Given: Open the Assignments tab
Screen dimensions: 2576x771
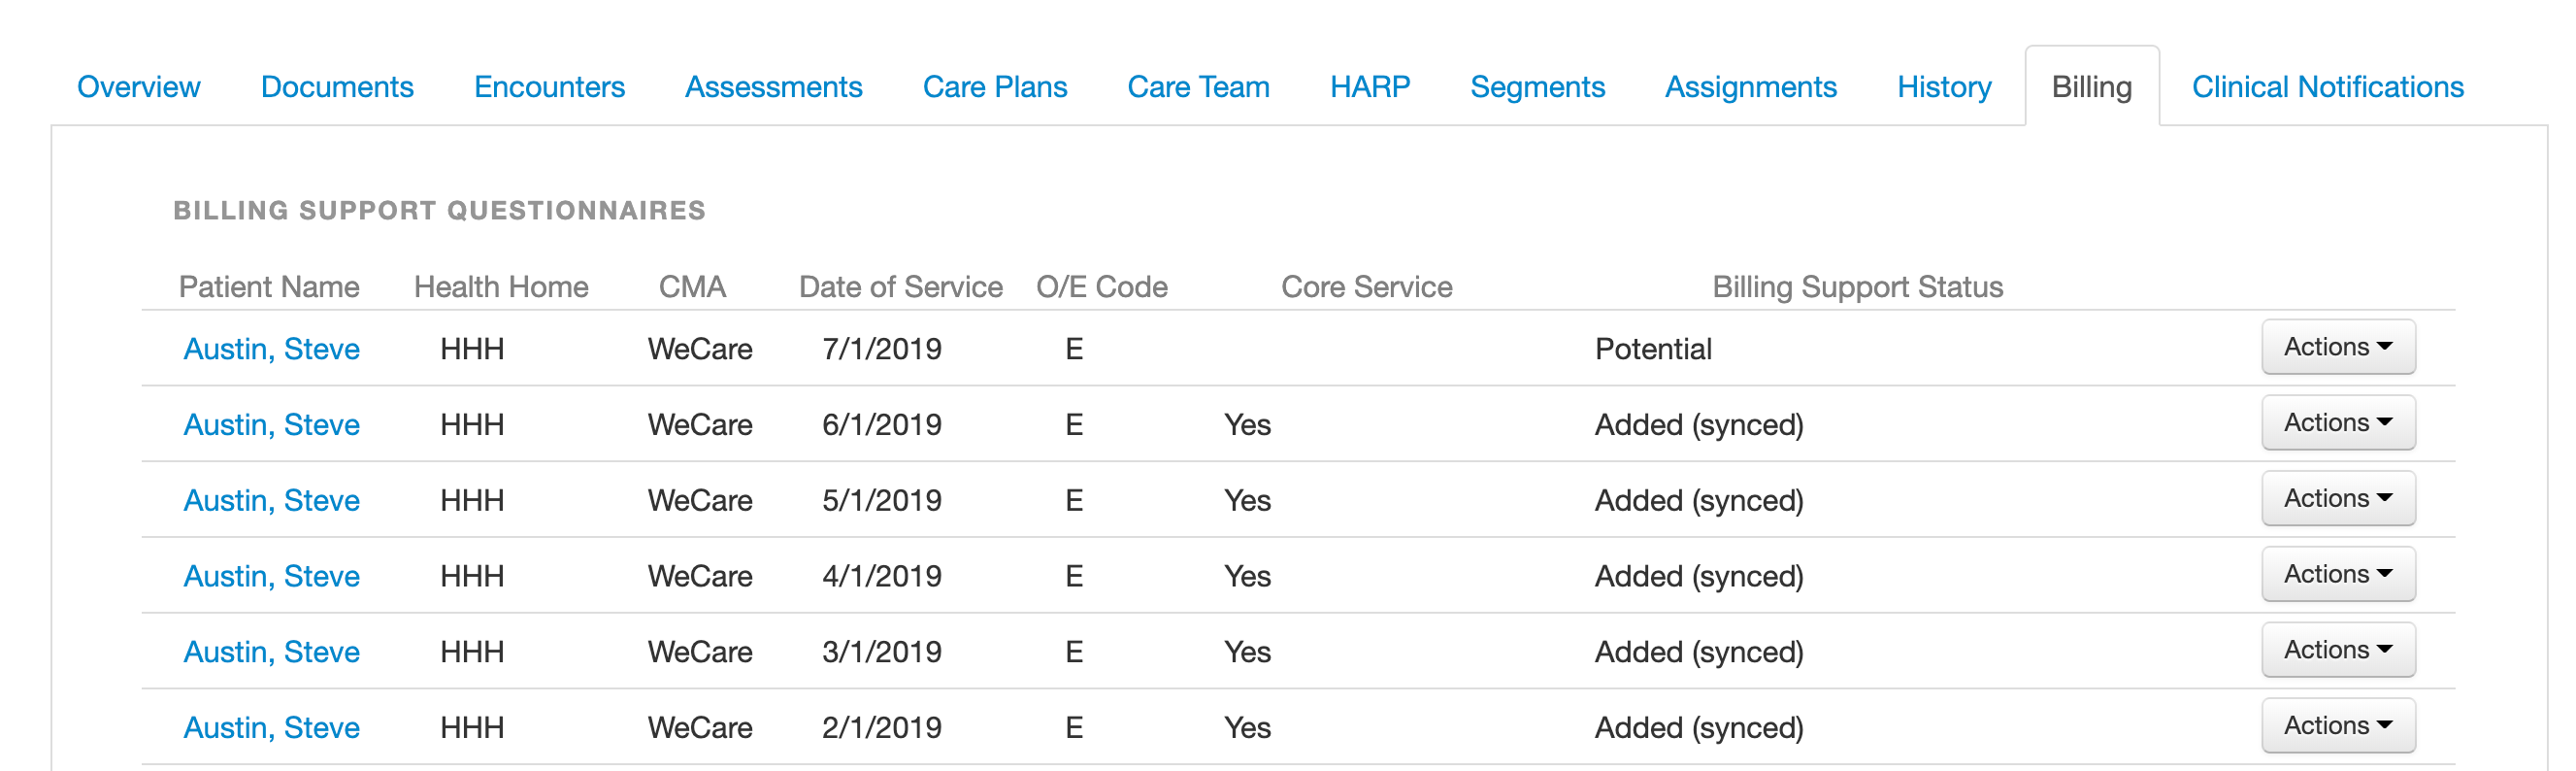Looking at the screenshot, I should tap(1750, 87).
